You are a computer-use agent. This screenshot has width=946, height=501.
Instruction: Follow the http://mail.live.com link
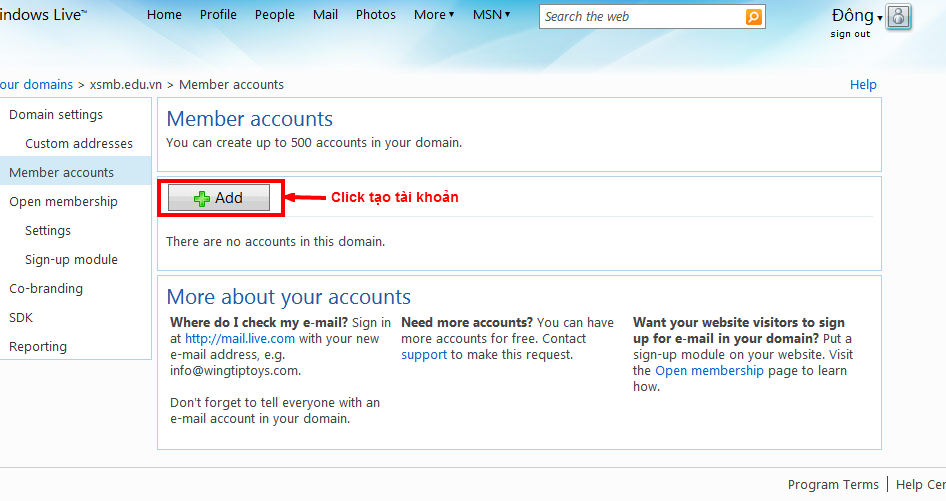tap(240, 339)
